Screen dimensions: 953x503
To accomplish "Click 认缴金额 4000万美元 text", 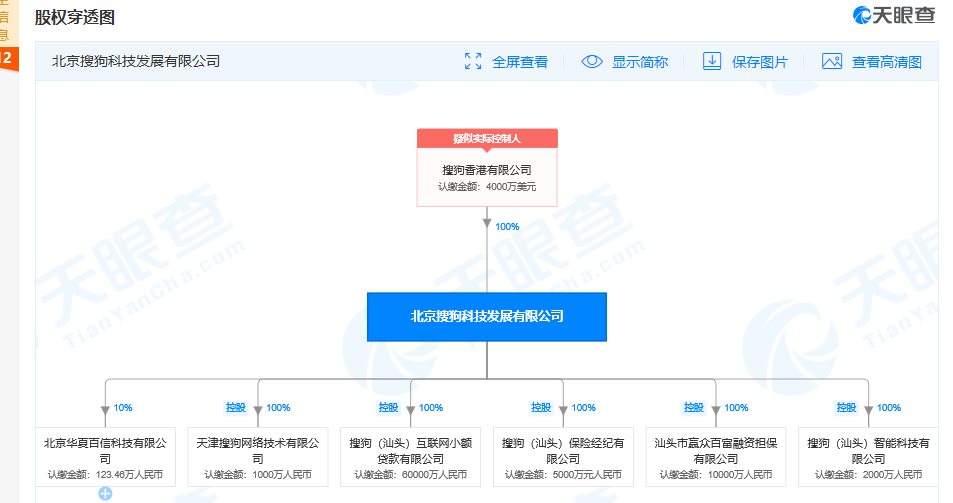I will coord(487,187).
